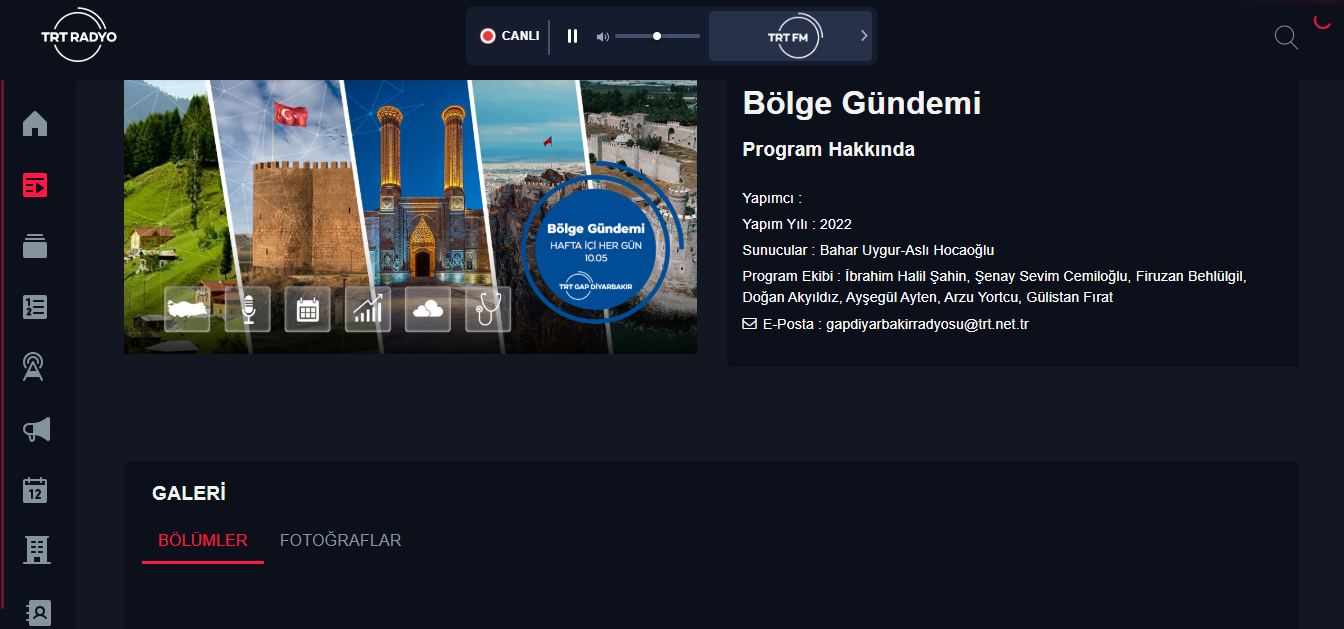
Task: Go to Home via sidebar house icon
Action: point(36,124)
